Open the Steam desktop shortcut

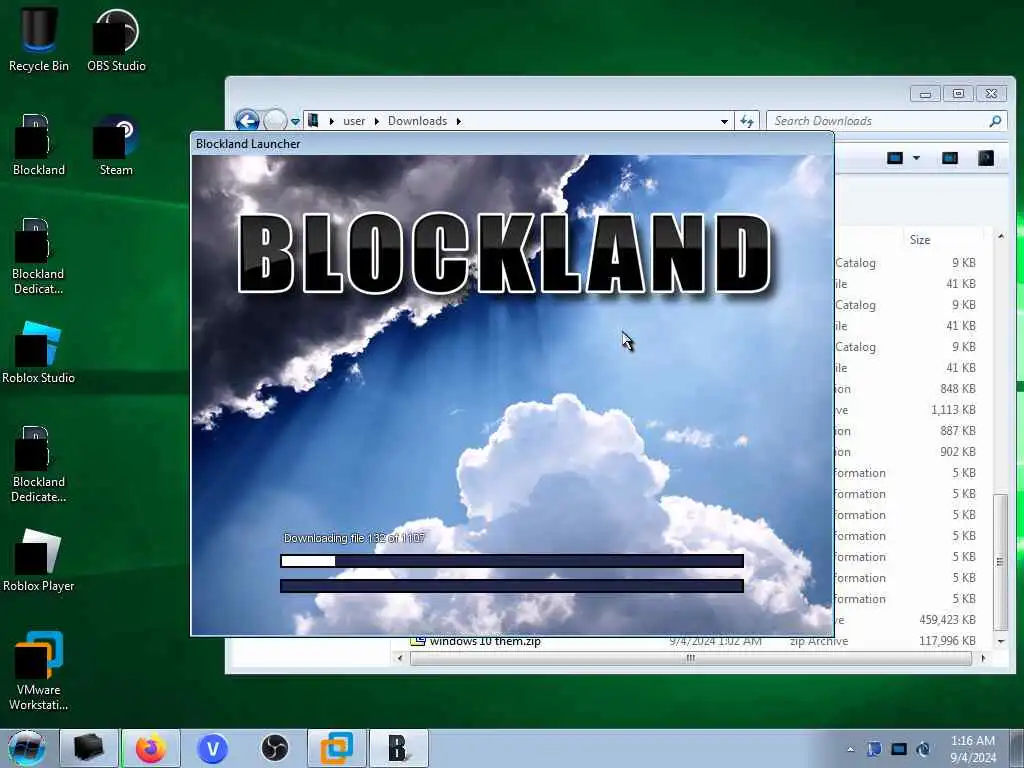(116, 145)
